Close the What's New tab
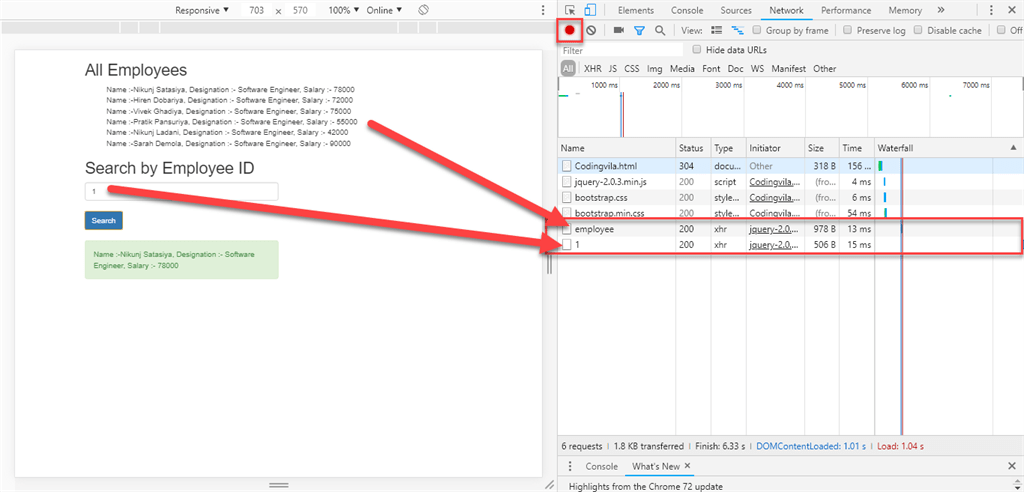Viewport: 1024px width, 492px height. [687, 466]
